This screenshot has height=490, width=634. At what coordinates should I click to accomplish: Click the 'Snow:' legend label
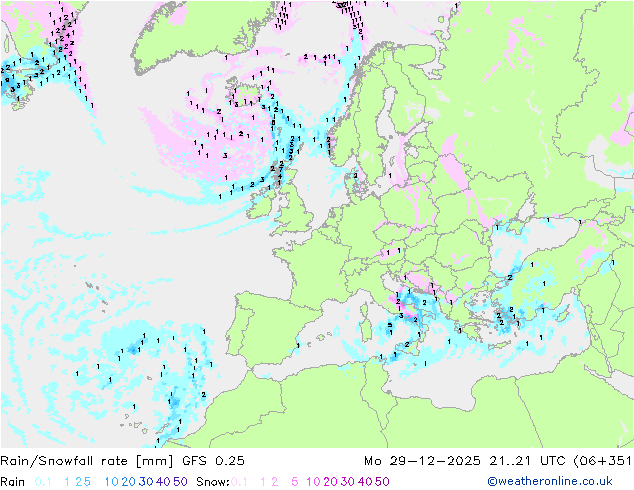(x=213, y=482)
